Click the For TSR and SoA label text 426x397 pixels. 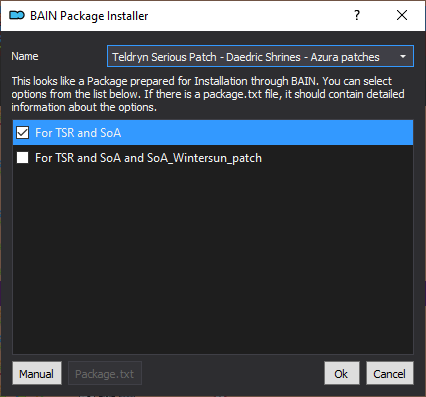coord(78,133)
